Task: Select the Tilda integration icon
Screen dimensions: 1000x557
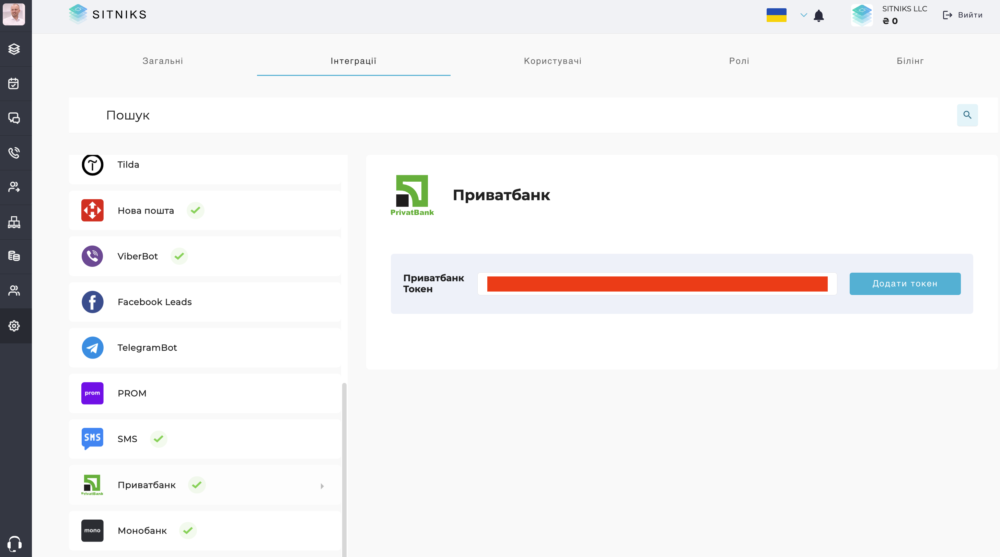Action: pyautogui.click(x=92, y=165)
